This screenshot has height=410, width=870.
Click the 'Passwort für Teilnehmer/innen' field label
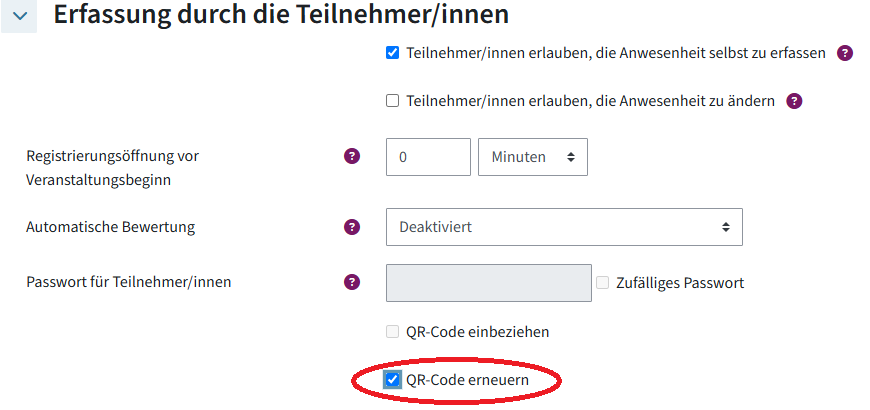pyautogui.click(x=128, y=282)
